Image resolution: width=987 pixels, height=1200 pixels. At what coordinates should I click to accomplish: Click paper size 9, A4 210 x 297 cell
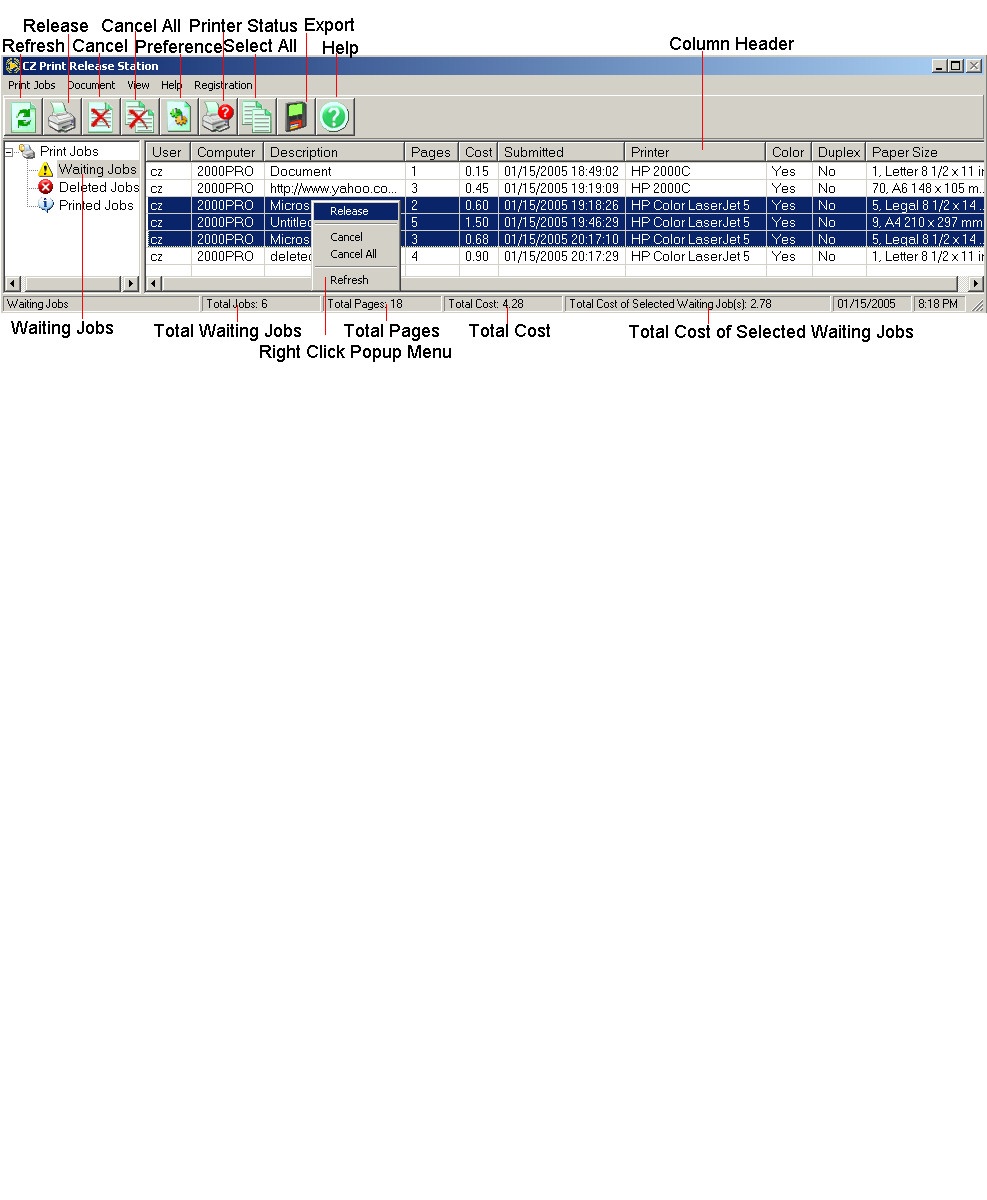(x=926, y=222)
